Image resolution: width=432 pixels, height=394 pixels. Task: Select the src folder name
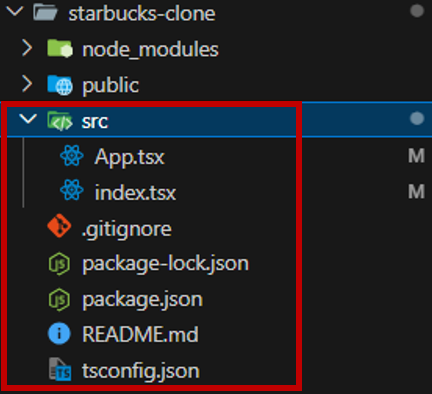click(x=95, y=122)
